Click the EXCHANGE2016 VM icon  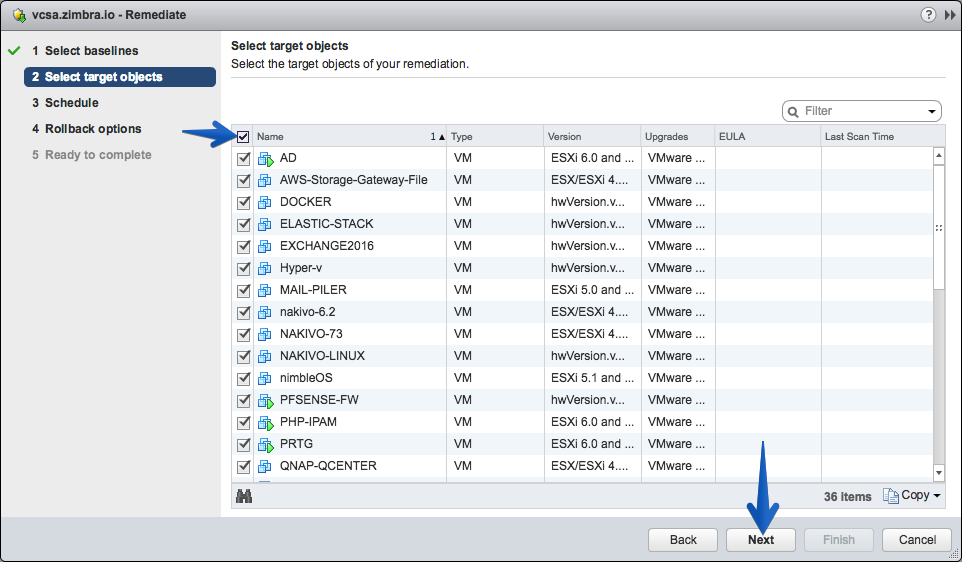pyautogui.click(x=264, y=247)
